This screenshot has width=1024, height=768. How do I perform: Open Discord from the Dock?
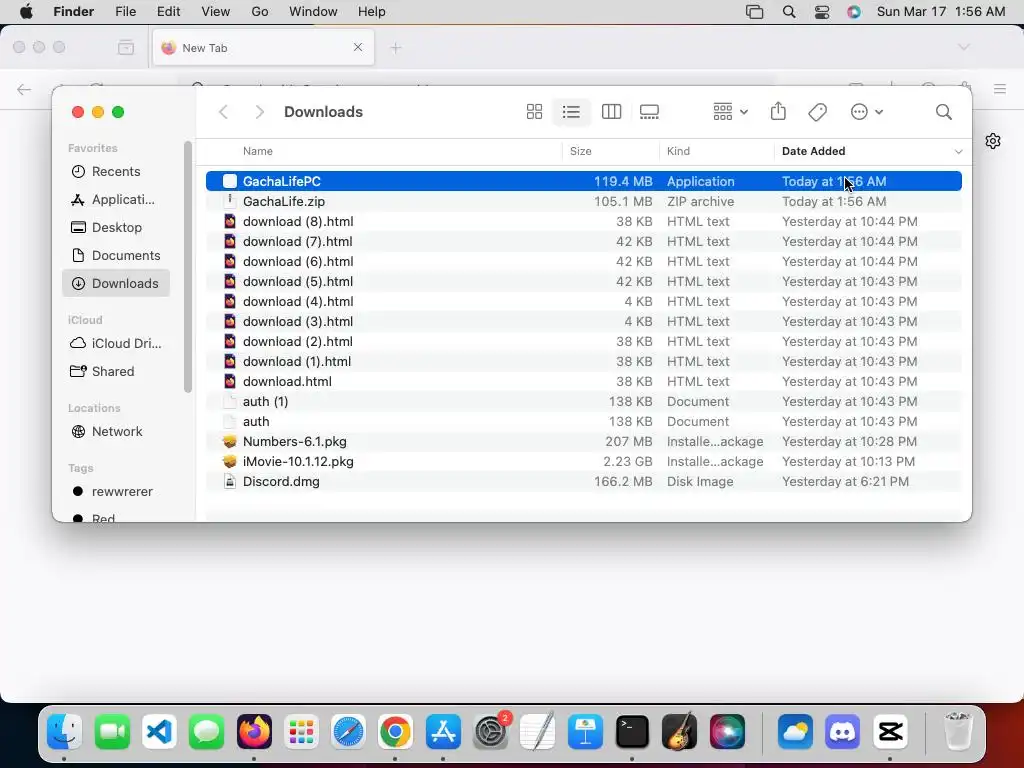tap(842, 732)
